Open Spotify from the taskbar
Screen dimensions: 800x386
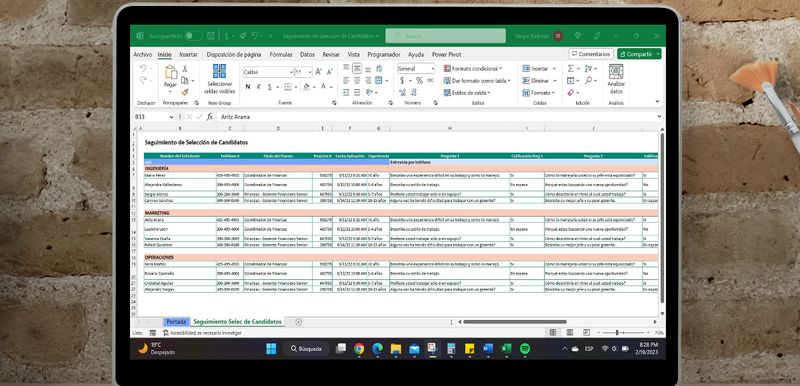tap(524, 349)
